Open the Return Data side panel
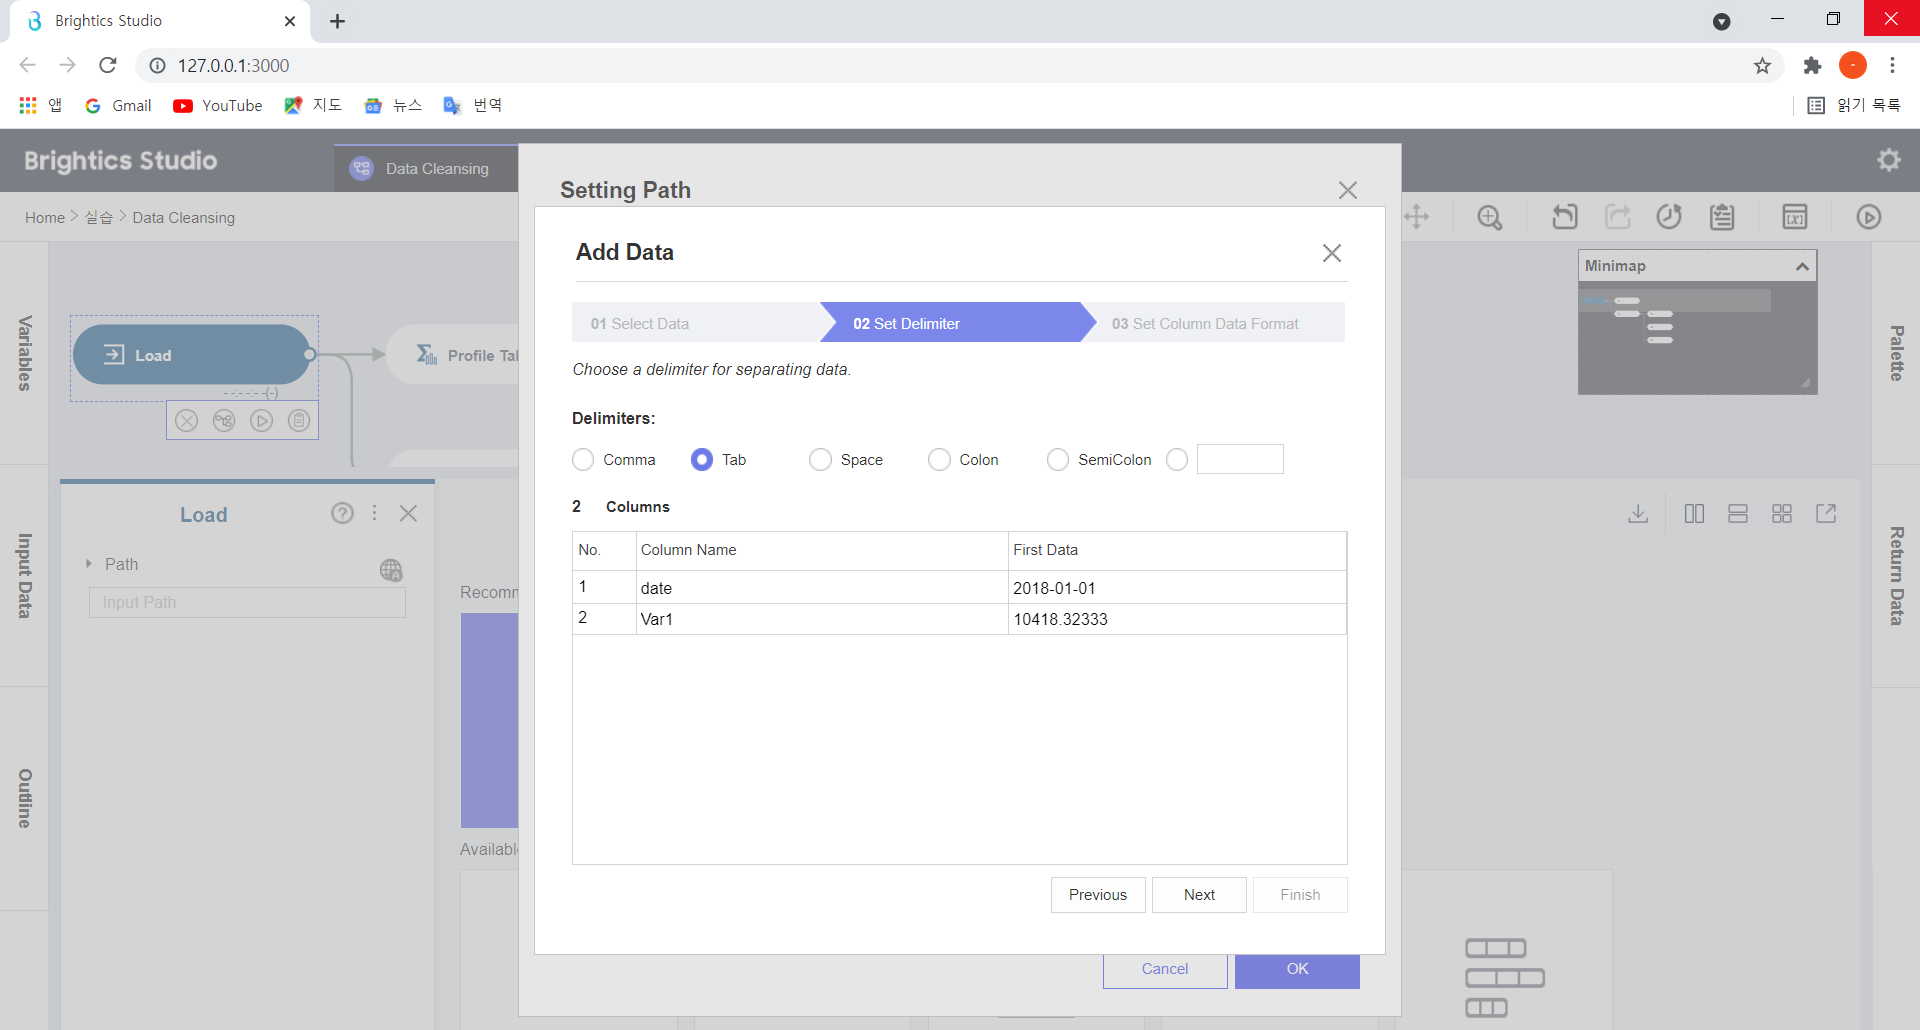The image size is (1920, 1030). [x=1896, y=576]
